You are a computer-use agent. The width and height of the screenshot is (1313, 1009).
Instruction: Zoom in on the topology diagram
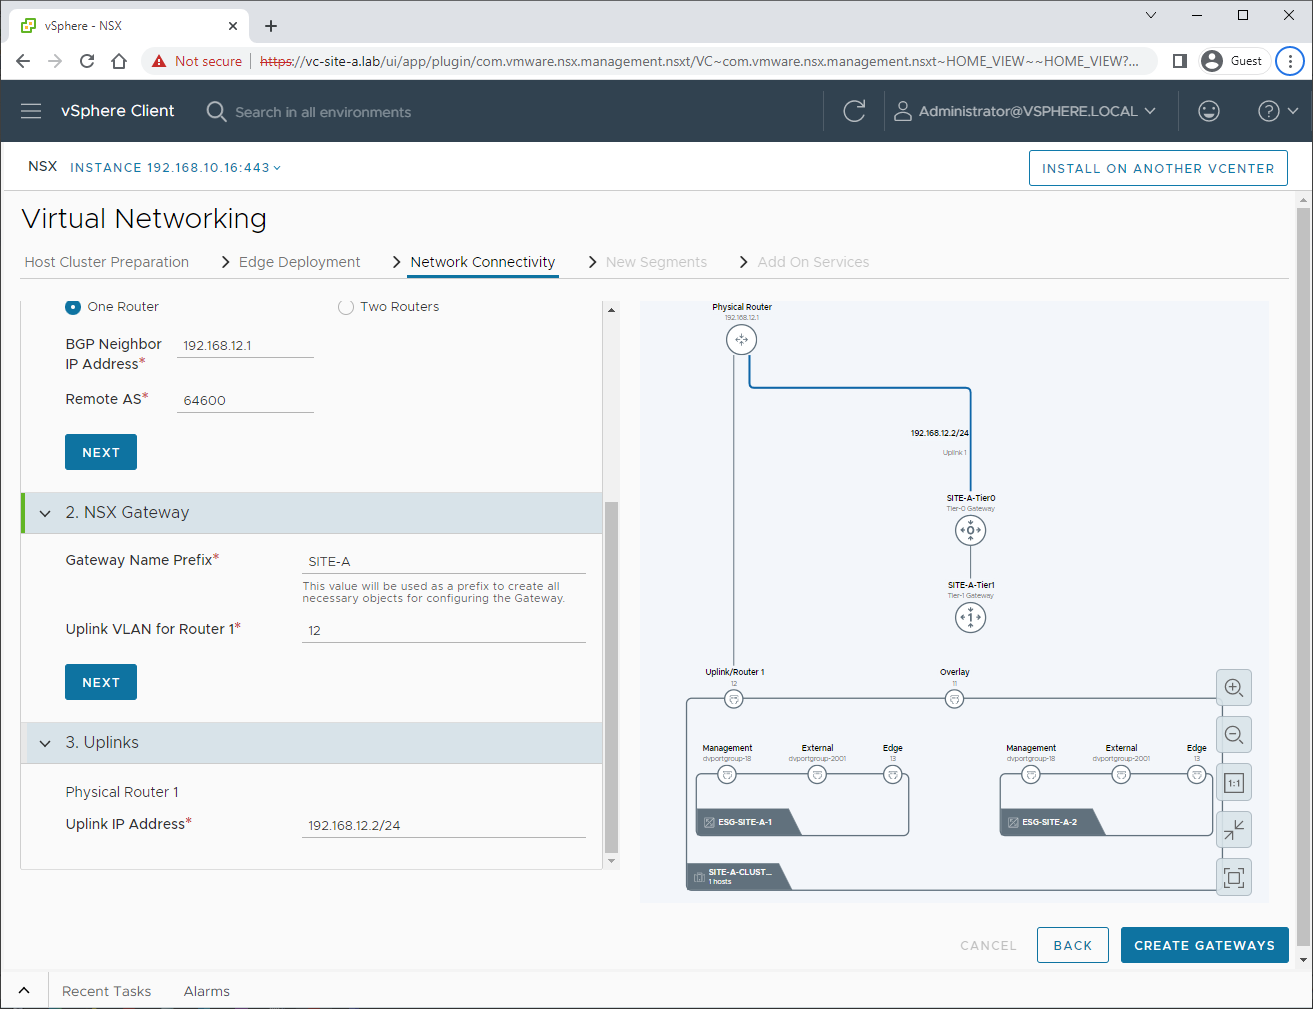[1234, 688]
